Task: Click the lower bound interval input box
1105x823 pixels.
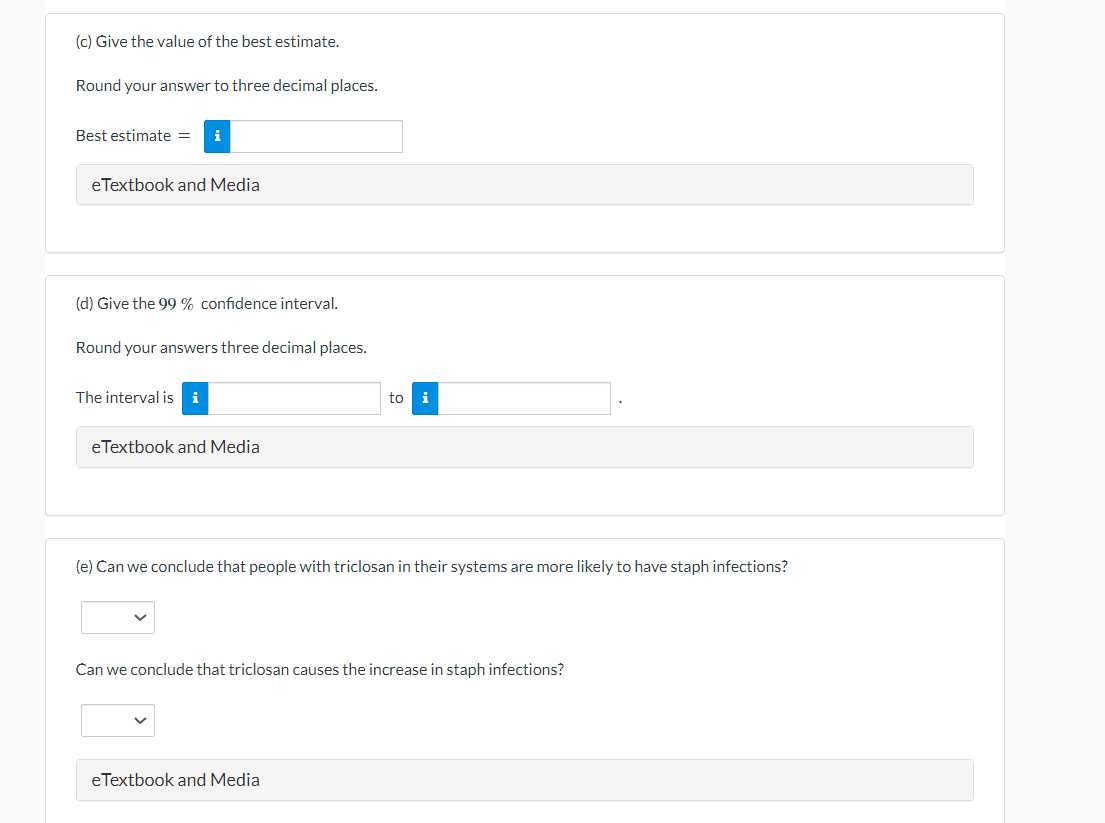Action: [294, 399]
